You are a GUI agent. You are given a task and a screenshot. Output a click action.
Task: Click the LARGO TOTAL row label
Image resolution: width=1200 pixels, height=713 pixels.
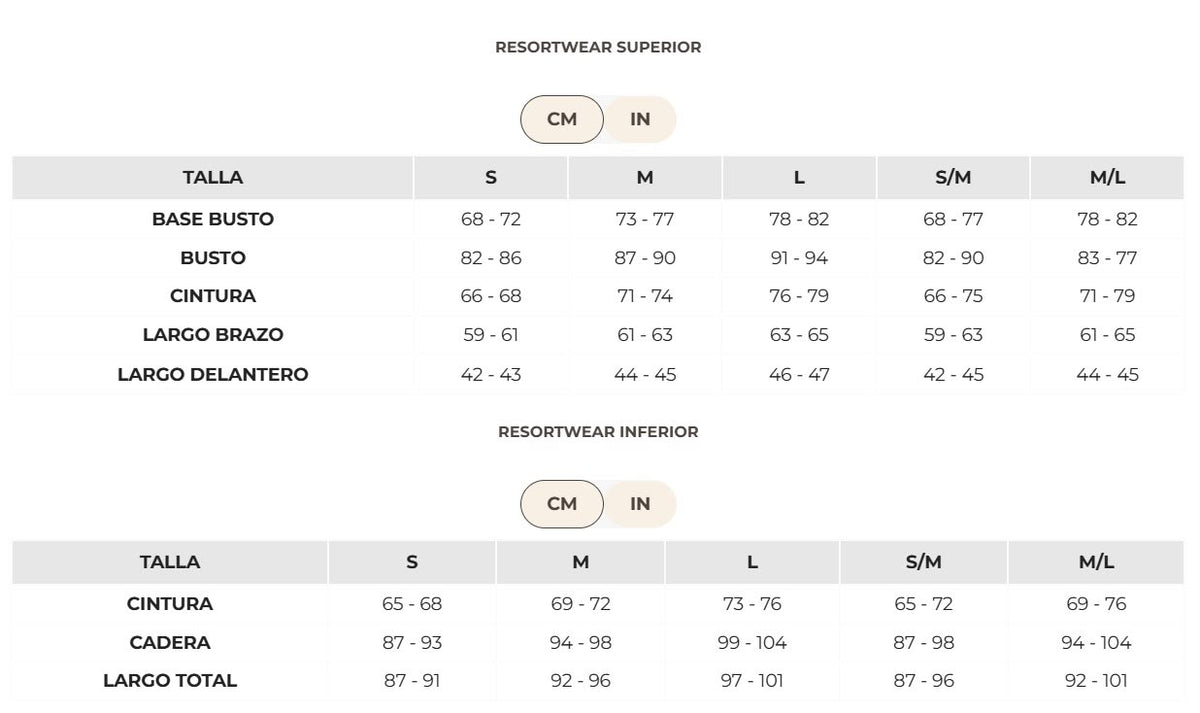coord(170,681)
